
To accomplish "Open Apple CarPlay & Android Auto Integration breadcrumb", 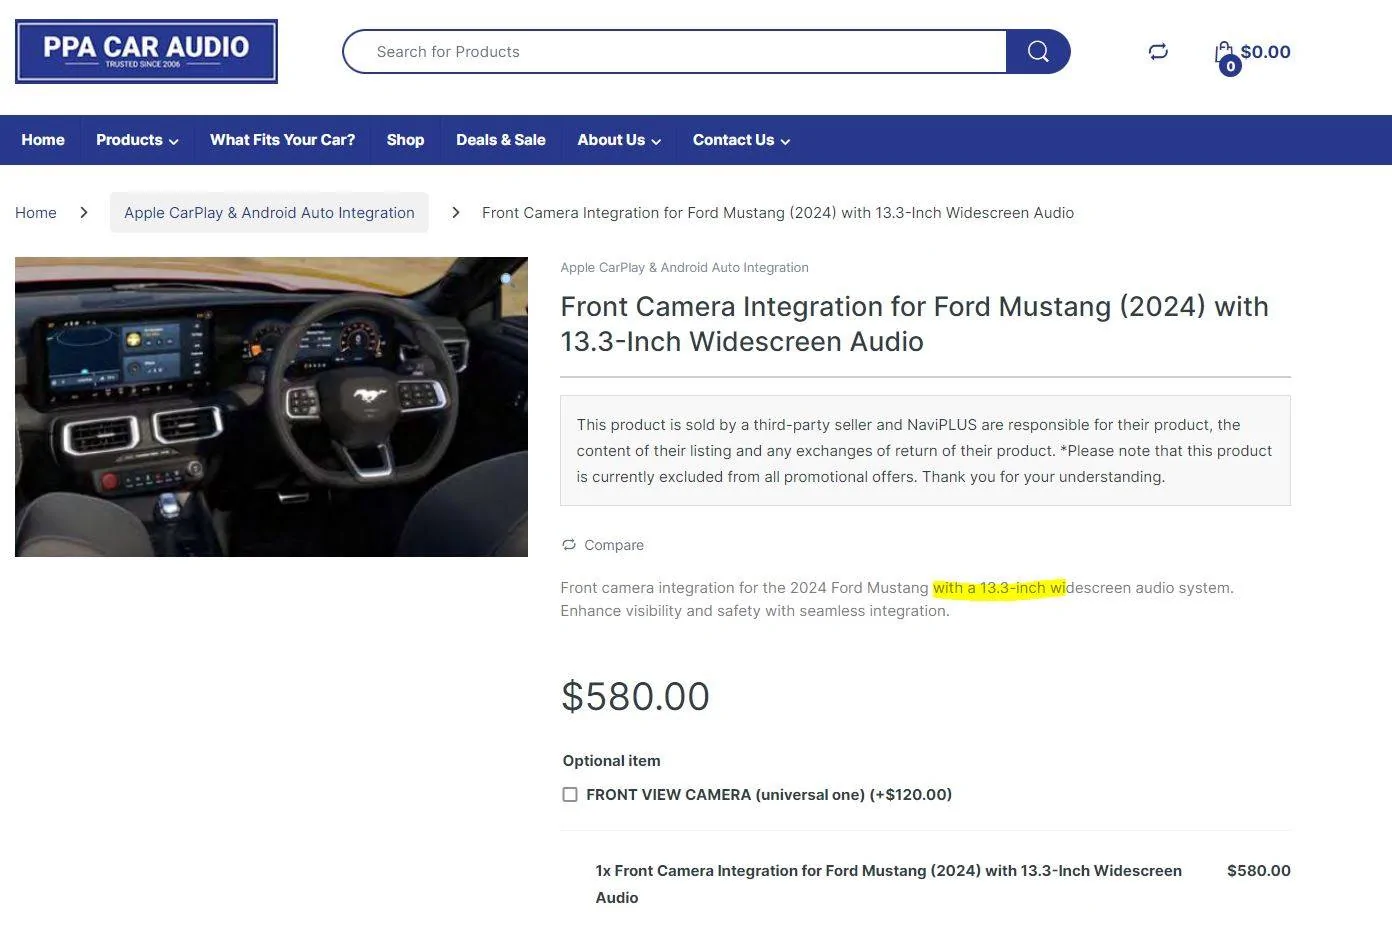I will 269,213.
